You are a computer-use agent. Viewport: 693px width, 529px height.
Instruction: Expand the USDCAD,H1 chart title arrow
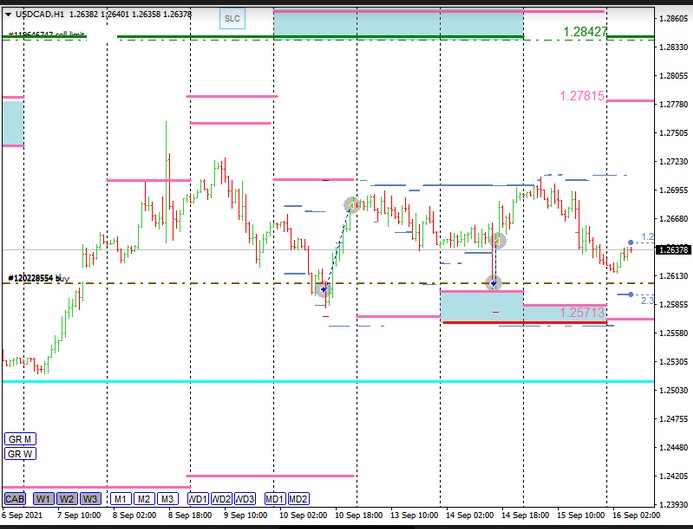tap(7, 15)
